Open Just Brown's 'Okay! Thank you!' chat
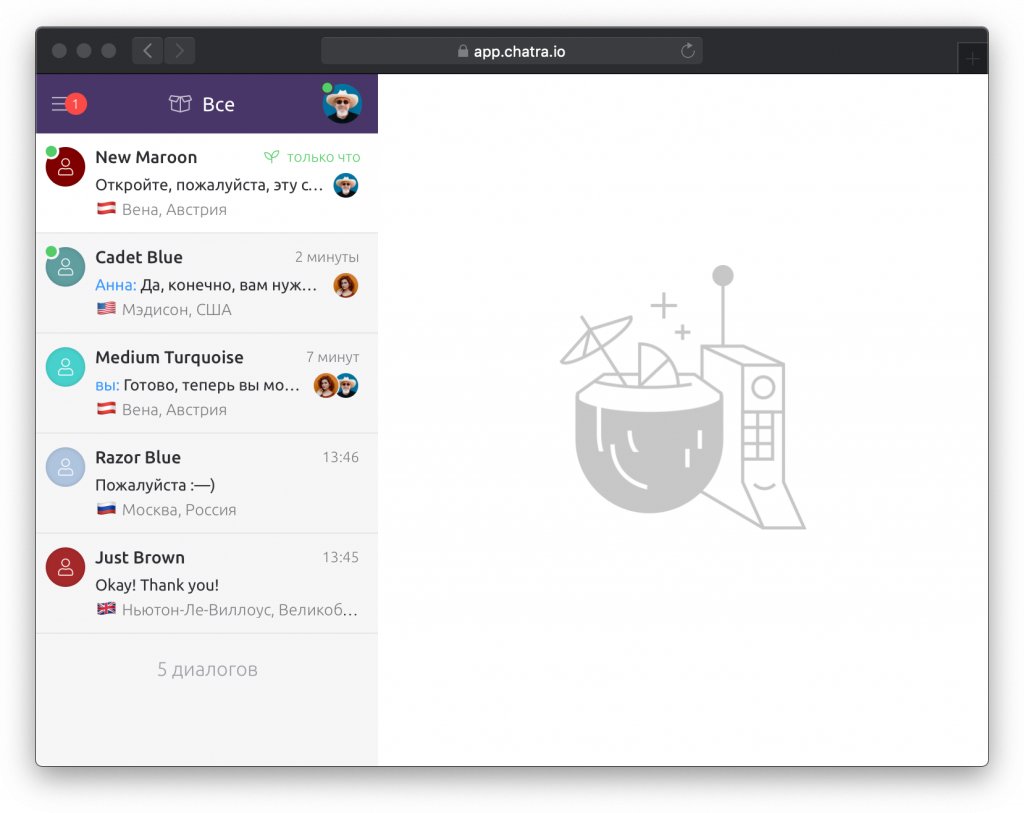 pyautogui.click(x=210, y=584)
